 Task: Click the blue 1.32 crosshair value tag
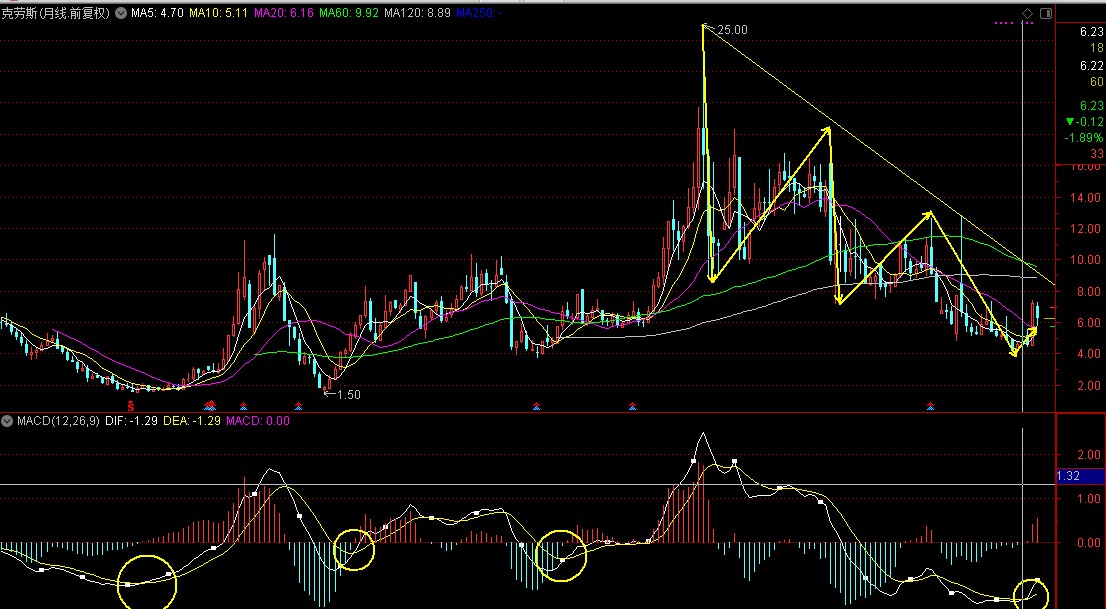1081,476
